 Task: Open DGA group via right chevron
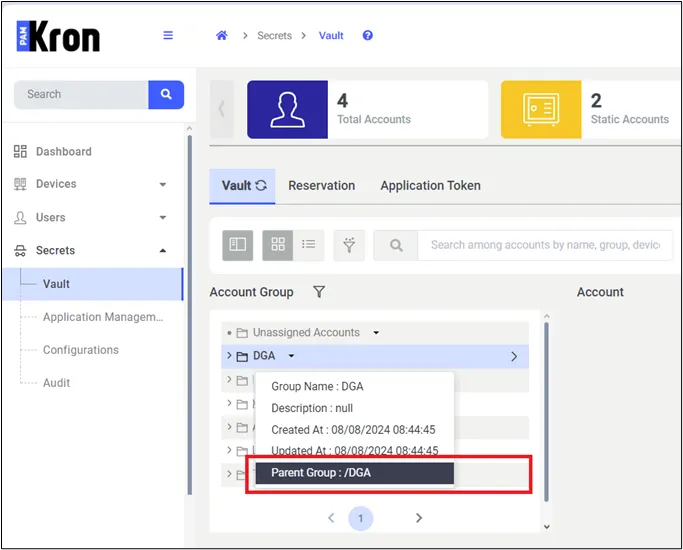(514, 357)
